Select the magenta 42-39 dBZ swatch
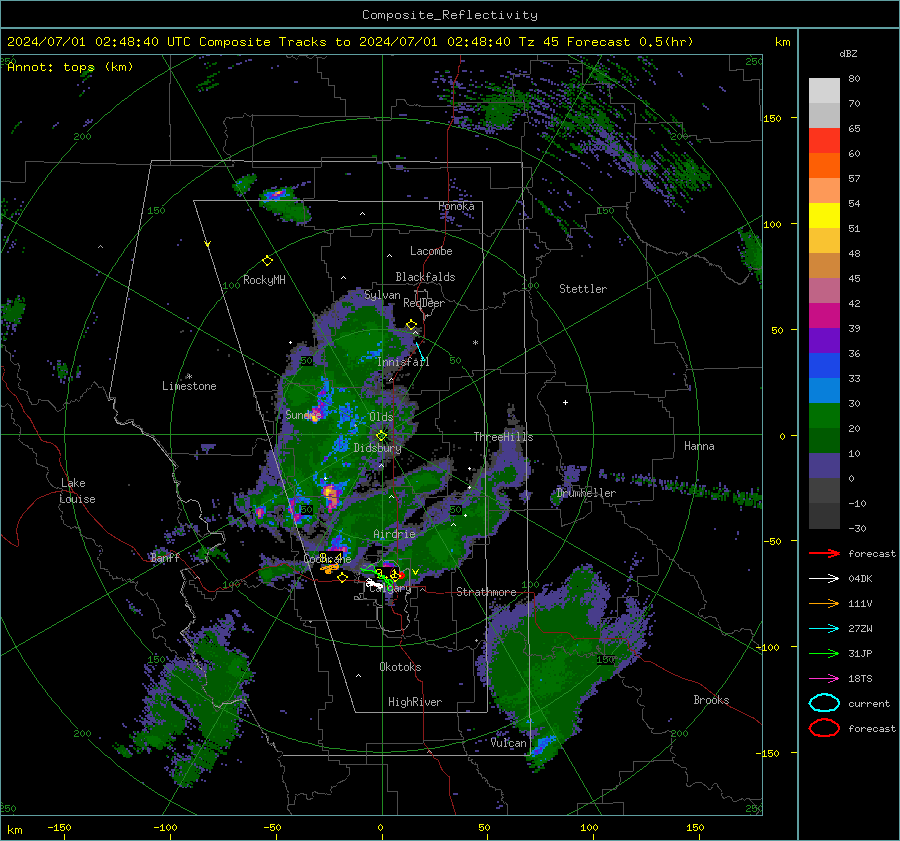Image resolution: width=900 pixels, height=841 pixels. (x=824, y=316)
